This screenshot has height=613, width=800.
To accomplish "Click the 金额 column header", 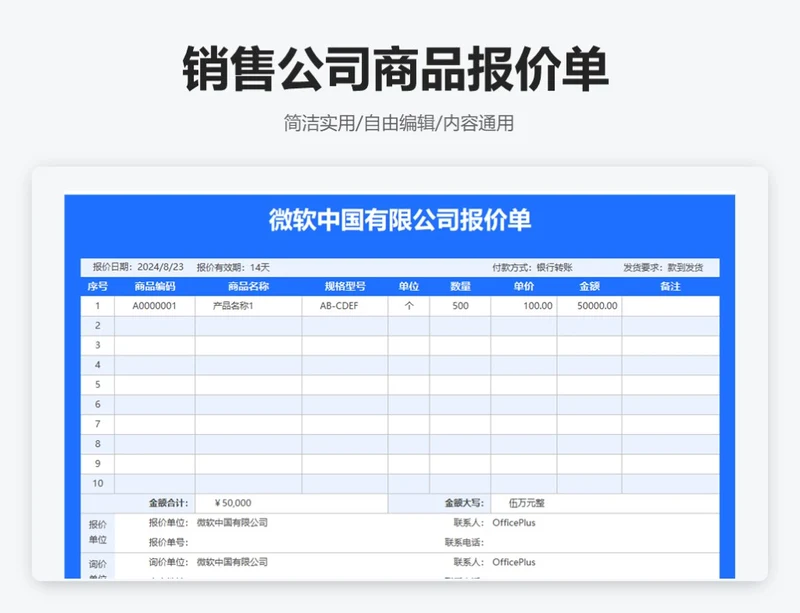I will coord(589,286).
